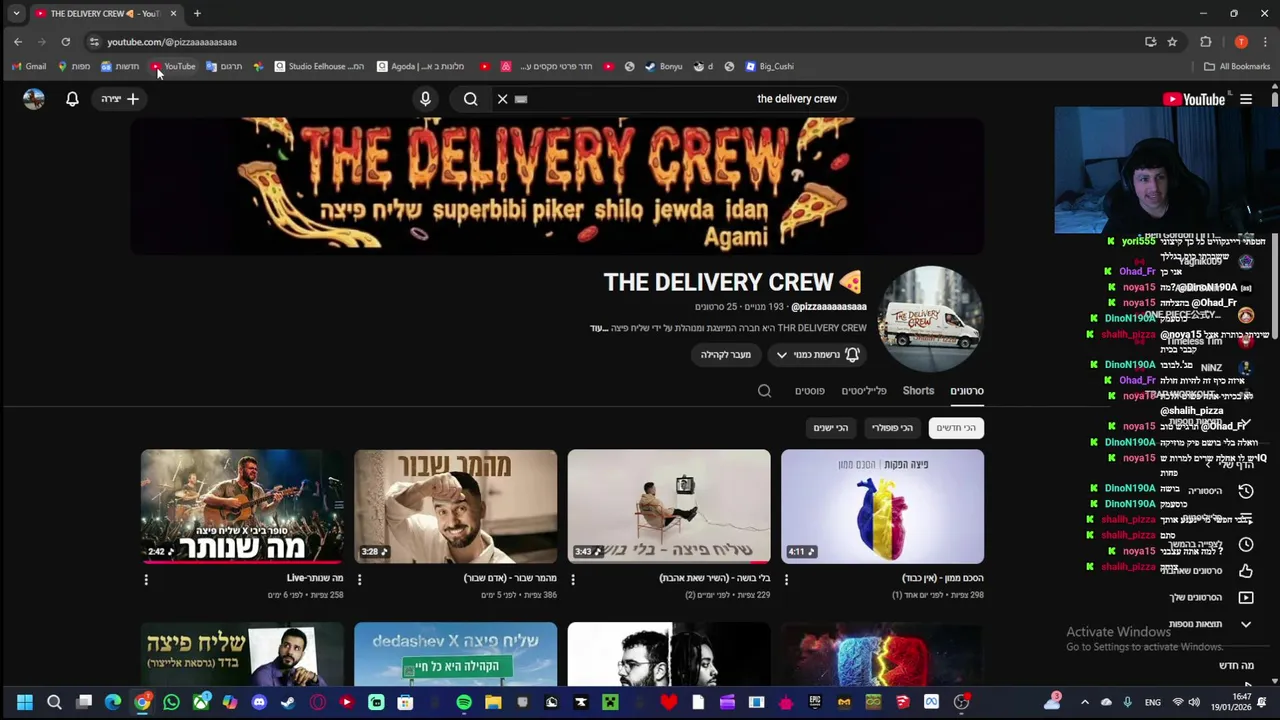The height and width of the screenshot is (720, 1280).
Task: Open the YouTube hamburger guide menu
Action: 1246,99
